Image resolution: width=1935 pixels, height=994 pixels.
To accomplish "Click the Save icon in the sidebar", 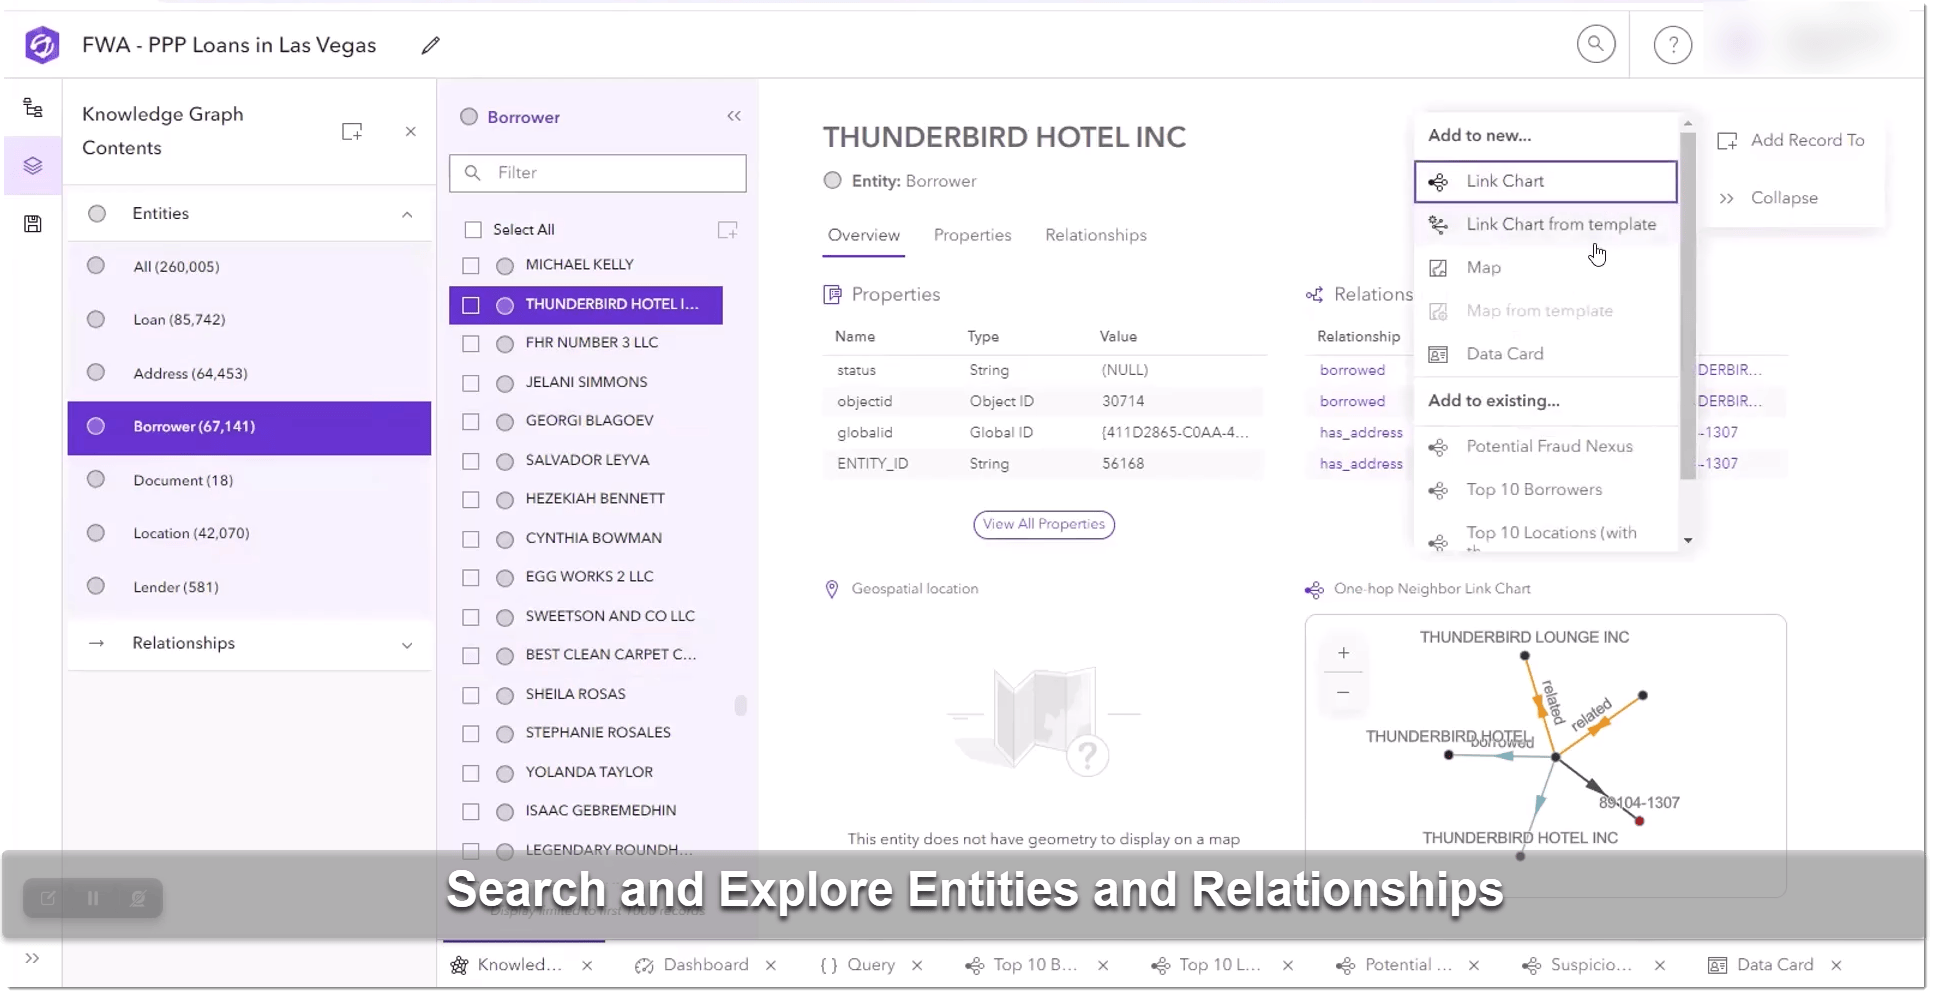I will pyautogui.click(x=33, y=223).
